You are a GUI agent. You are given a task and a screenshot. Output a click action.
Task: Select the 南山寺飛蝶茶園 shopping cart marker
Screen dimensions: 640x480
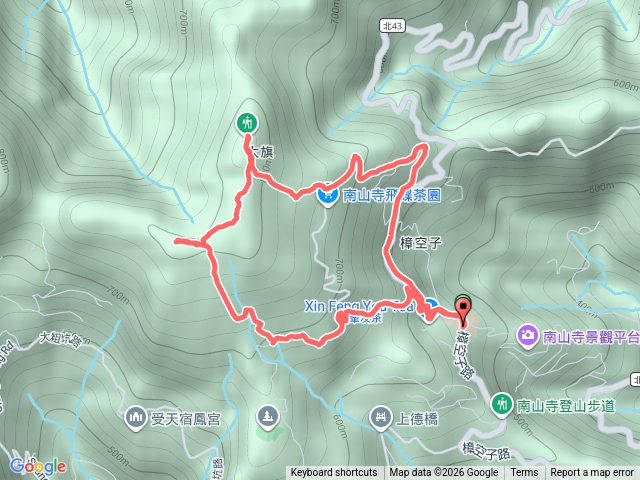click(328, 196)
